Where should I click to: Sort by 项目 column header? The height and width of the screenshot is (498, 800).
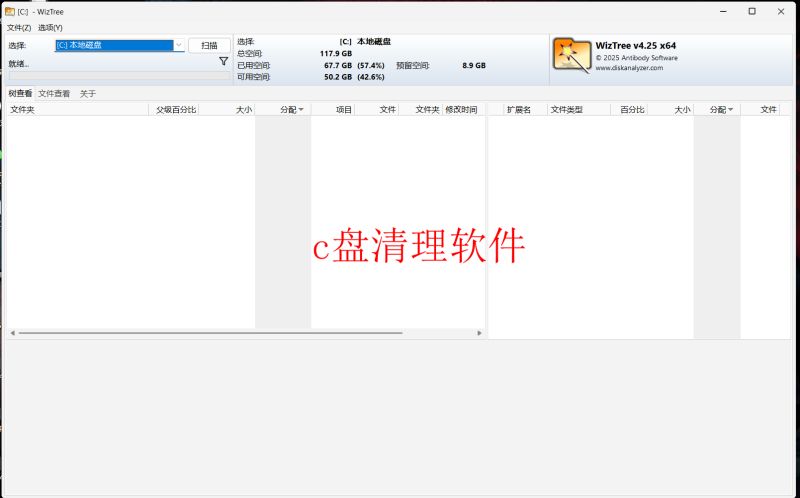click(333, 110)
